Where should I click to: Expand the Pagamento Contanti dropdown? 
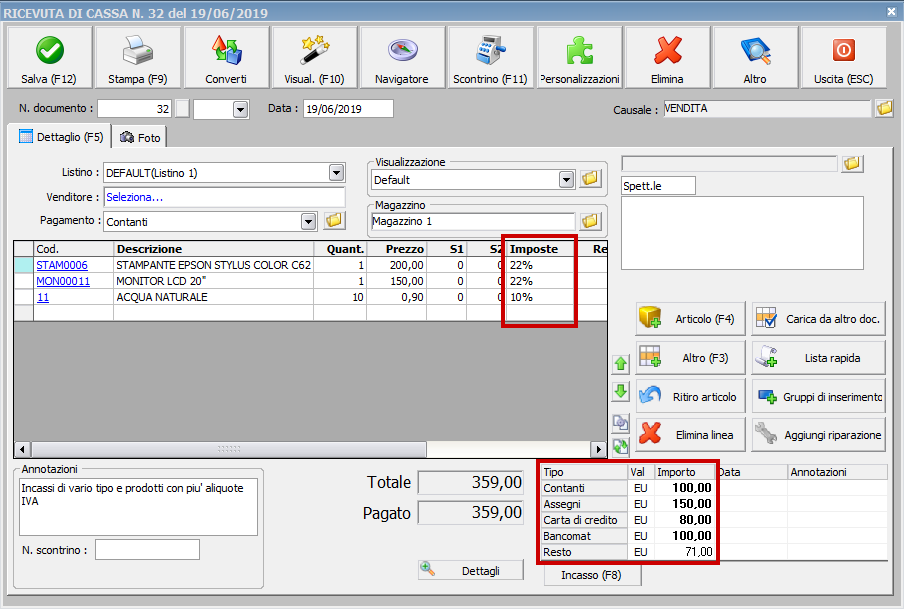click(309, 221)
